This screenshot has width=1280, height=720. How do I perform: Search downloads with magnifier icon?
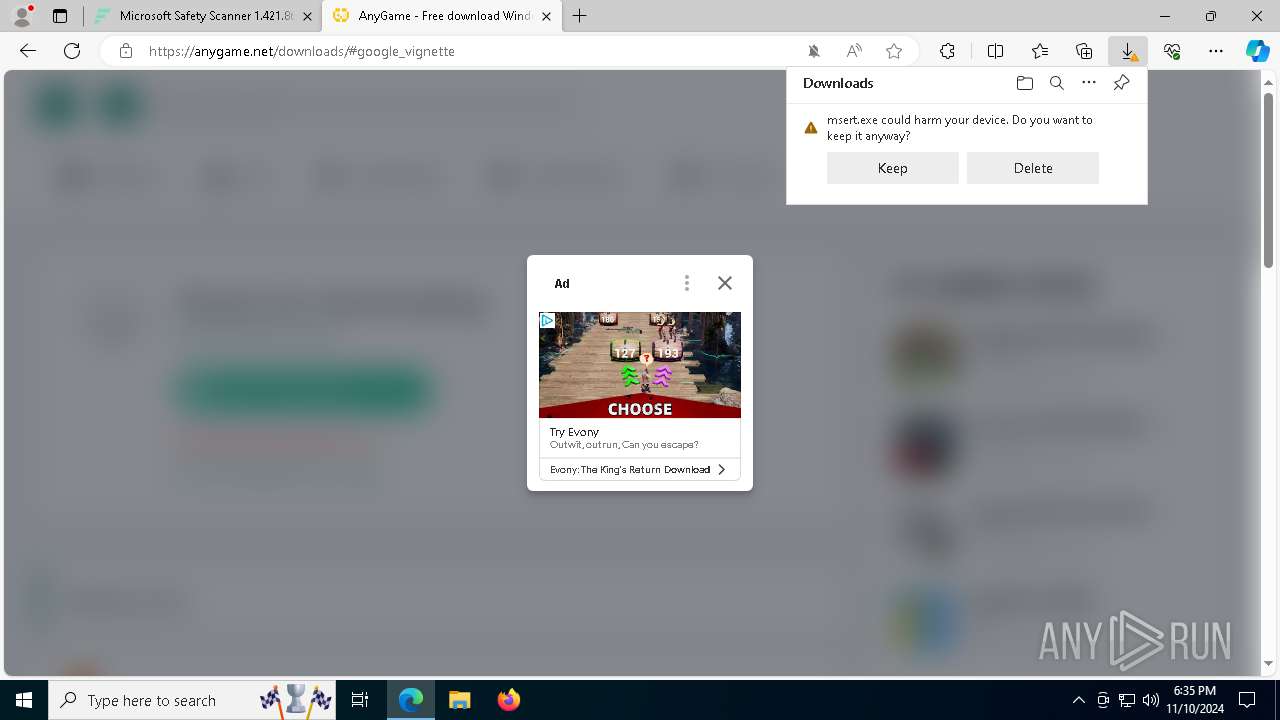[x=1057, y=83]
